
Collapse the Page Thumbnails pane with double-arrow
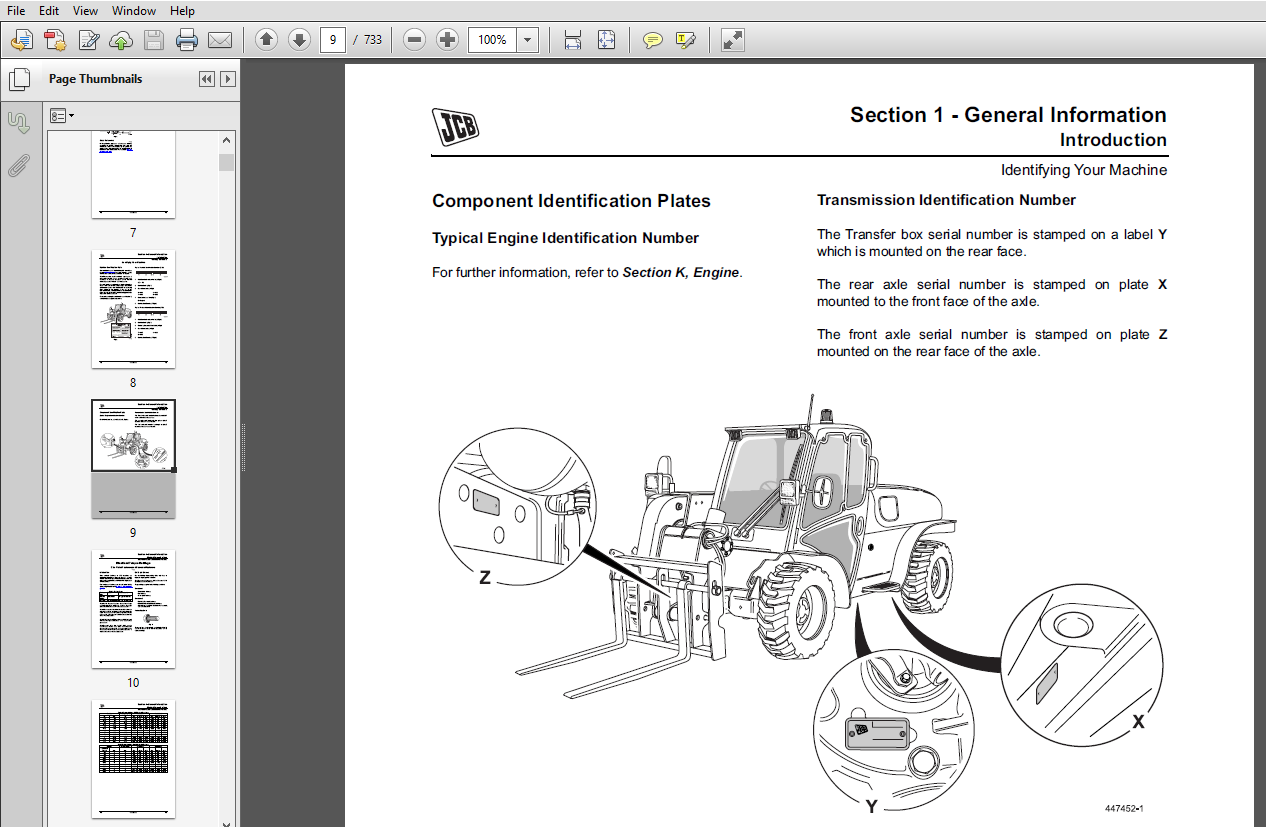[207, 79]
